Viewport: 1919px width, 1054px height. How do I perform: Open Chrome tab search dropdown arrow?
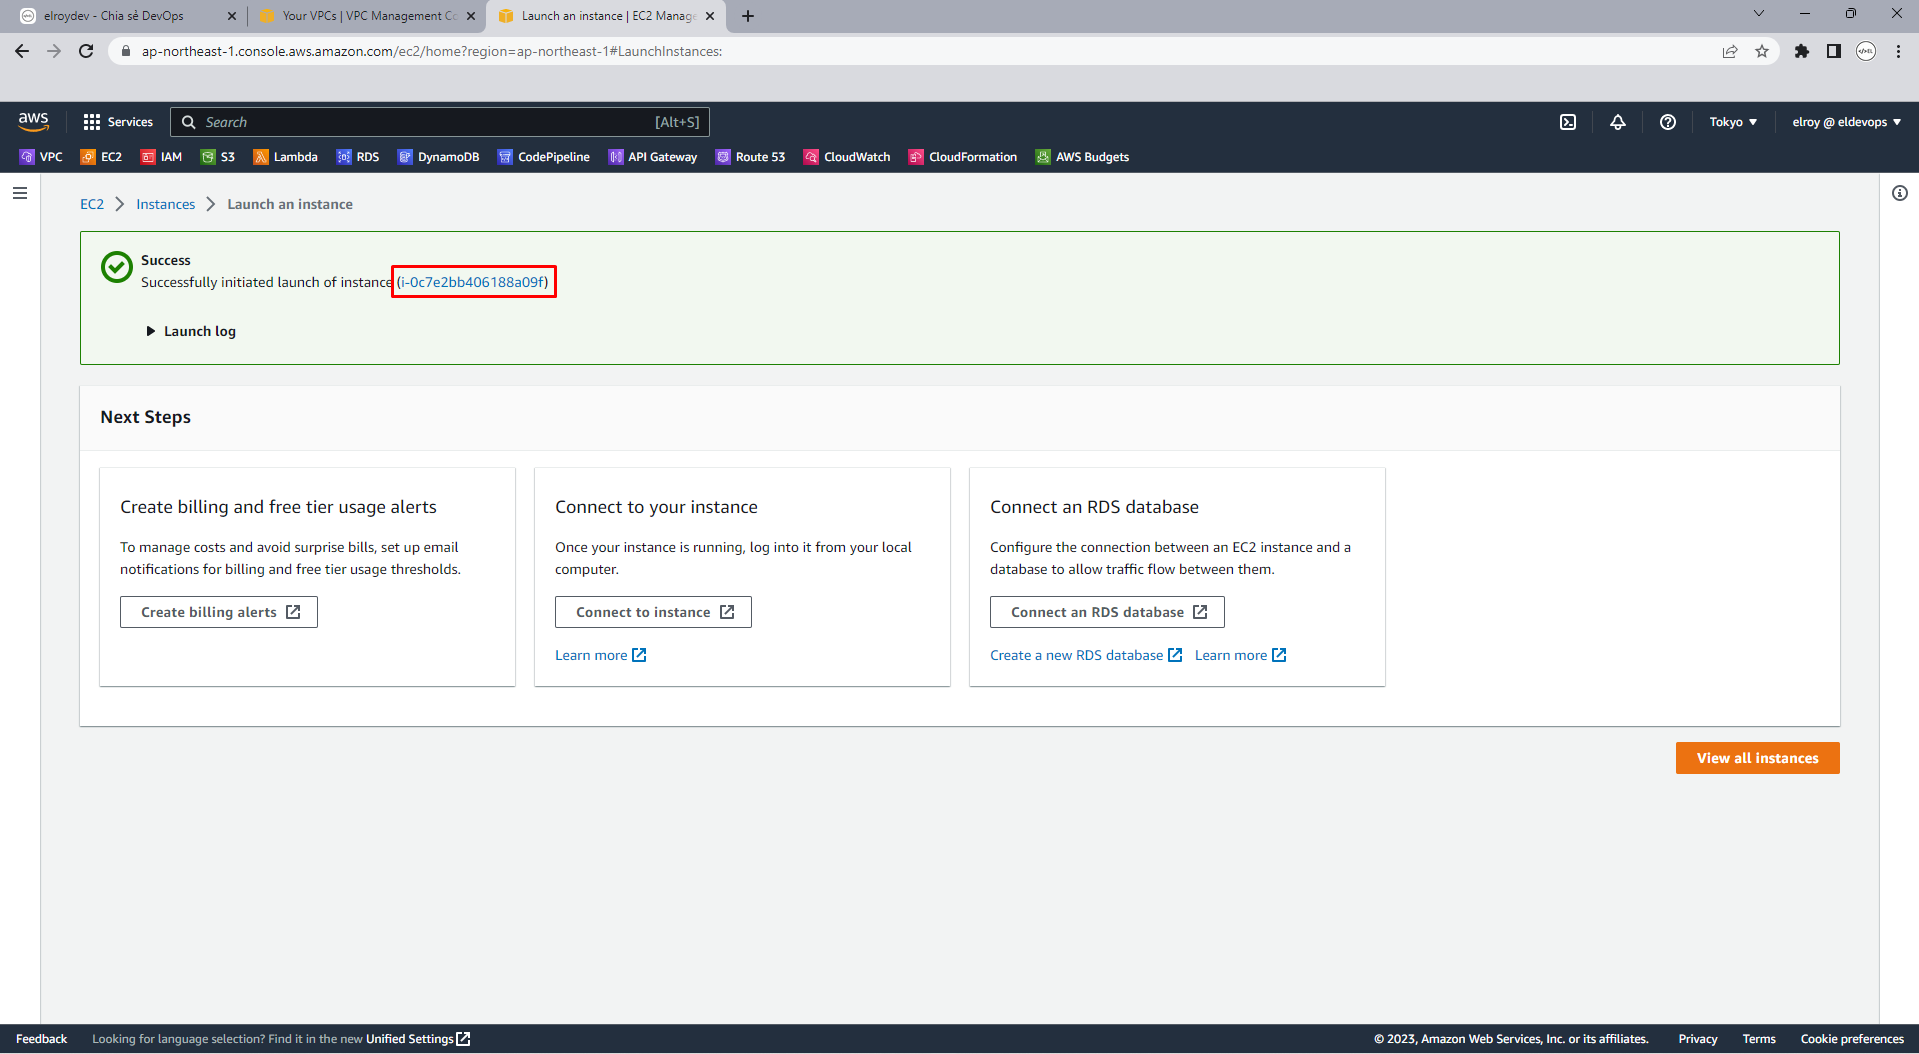pos(1759,14)
